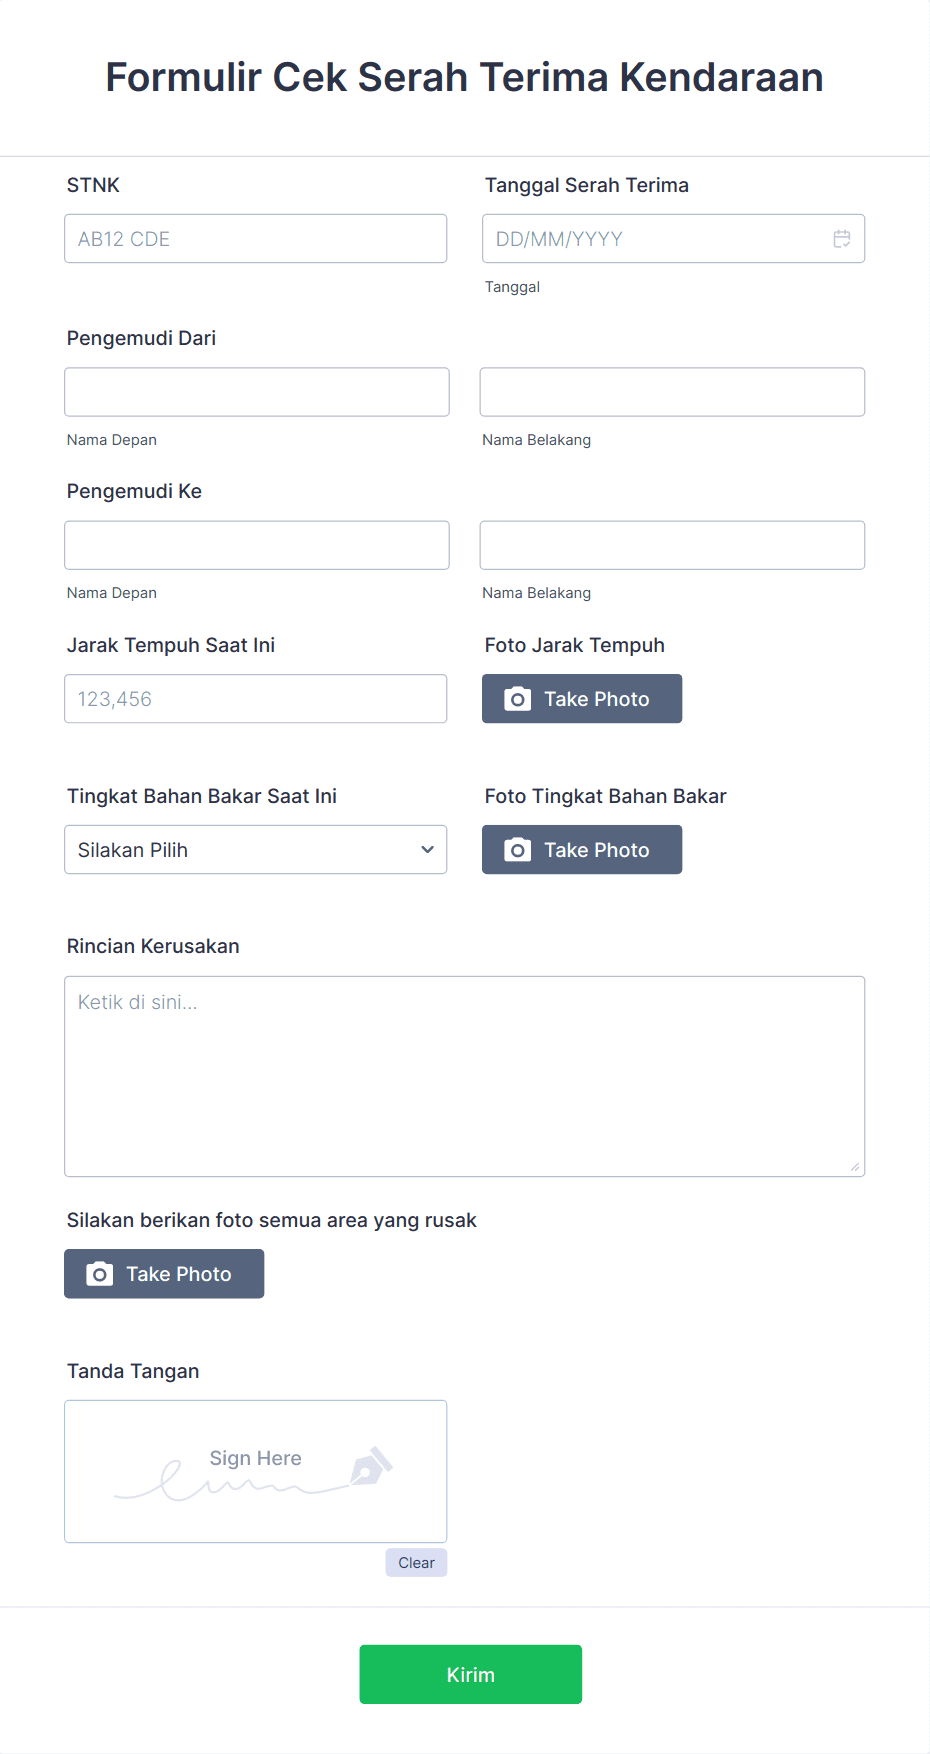930x1754 pixels.
Task: Click inside the Sign Here signature pad
Action: [x=255, y=1471]
